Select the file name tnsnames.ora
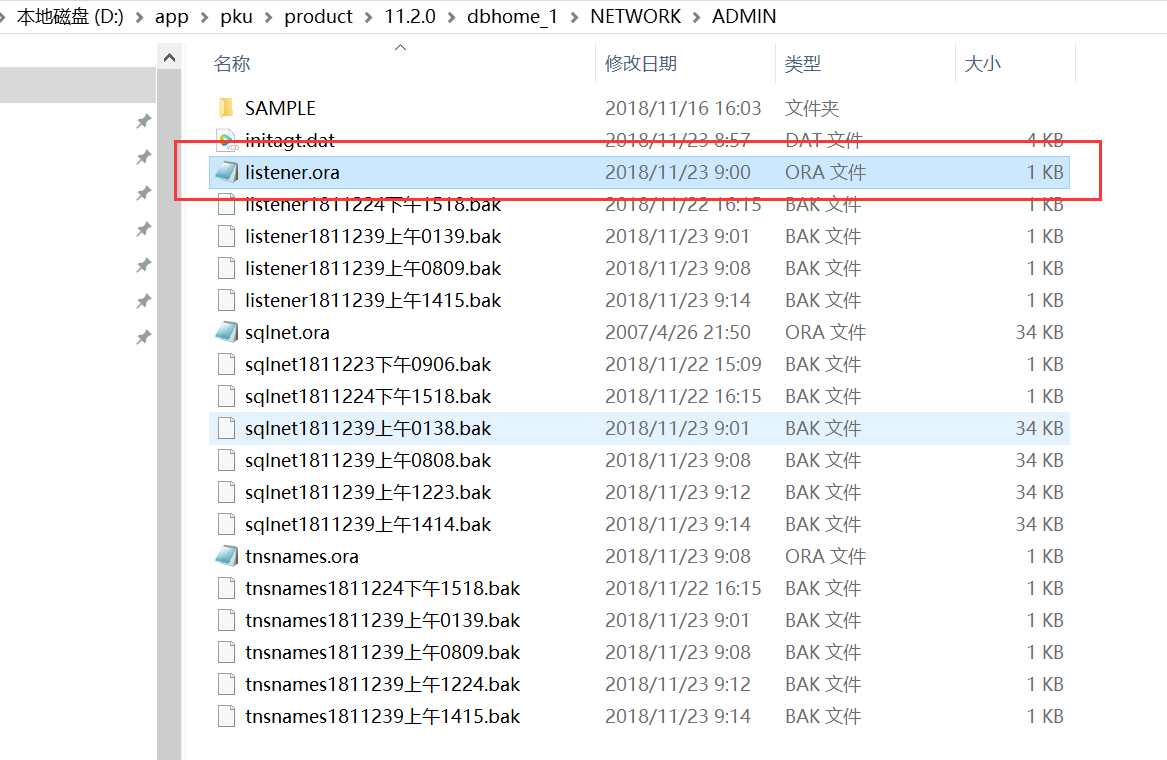The height and width of the screenshot is (760, 1167). click(301, 557)
